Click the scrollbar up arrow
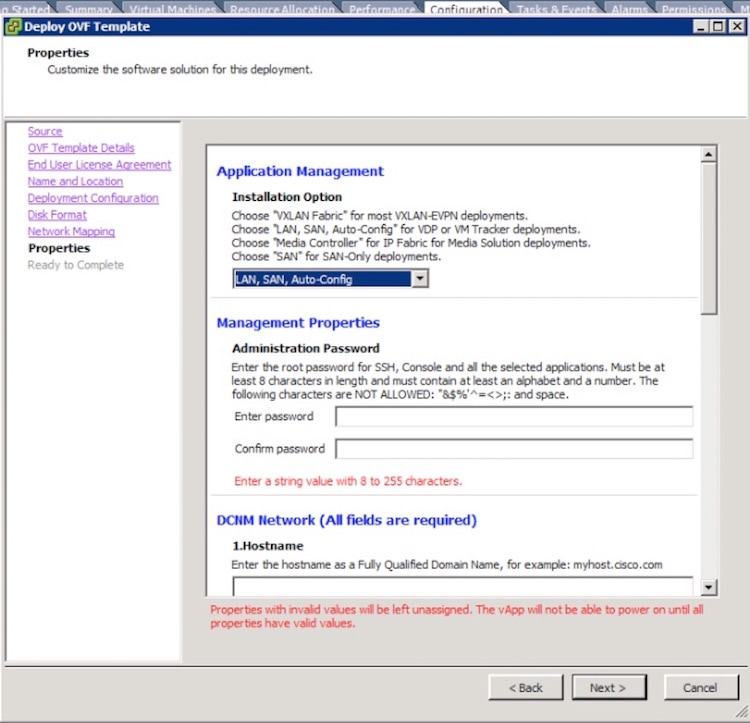 [708, 154]
